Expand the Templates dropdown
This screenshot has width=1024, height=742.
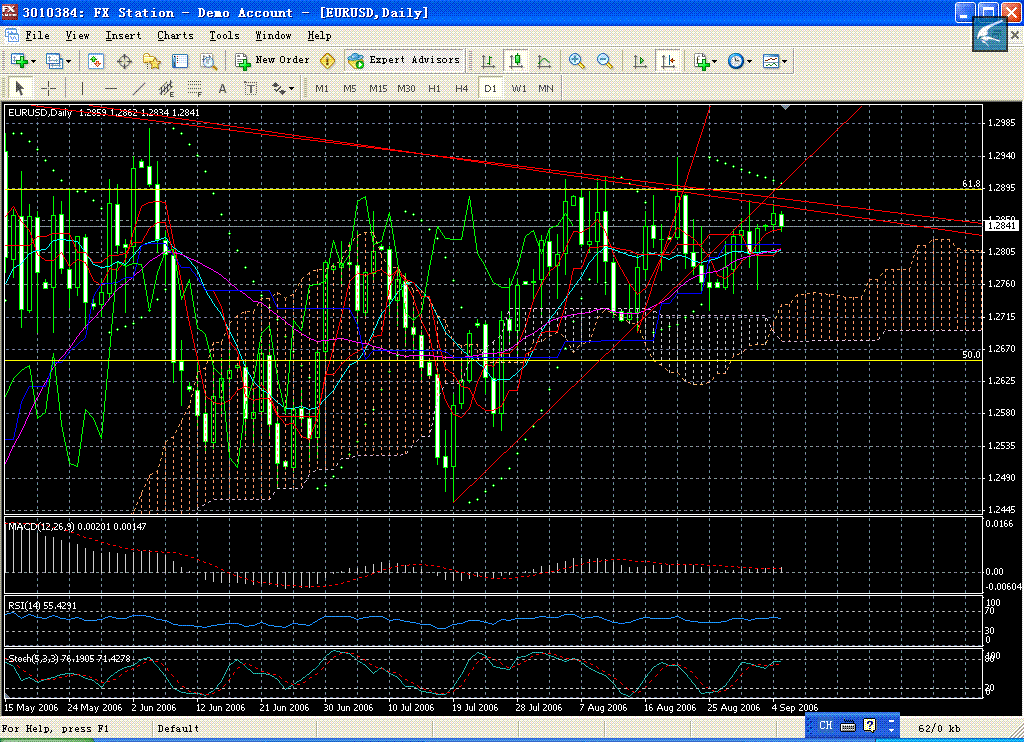[785, 61]
